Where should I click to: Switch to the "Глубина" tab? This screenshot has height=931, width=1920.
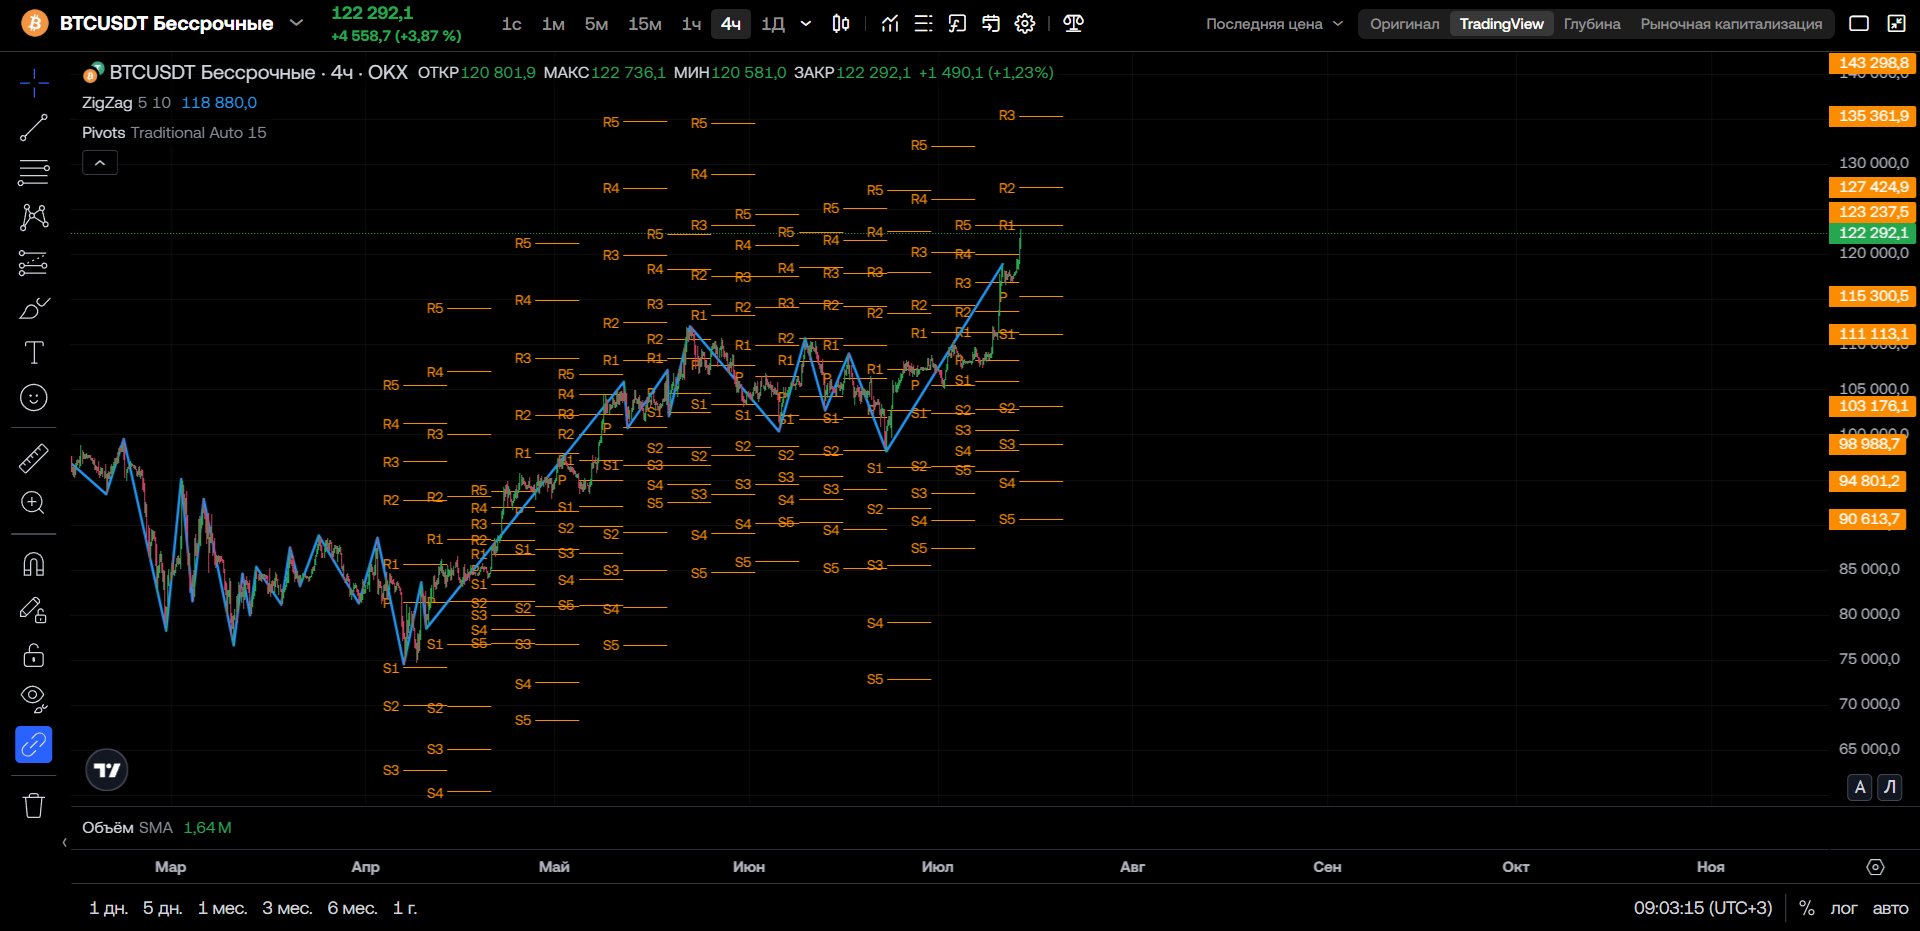pos(1592,24)
